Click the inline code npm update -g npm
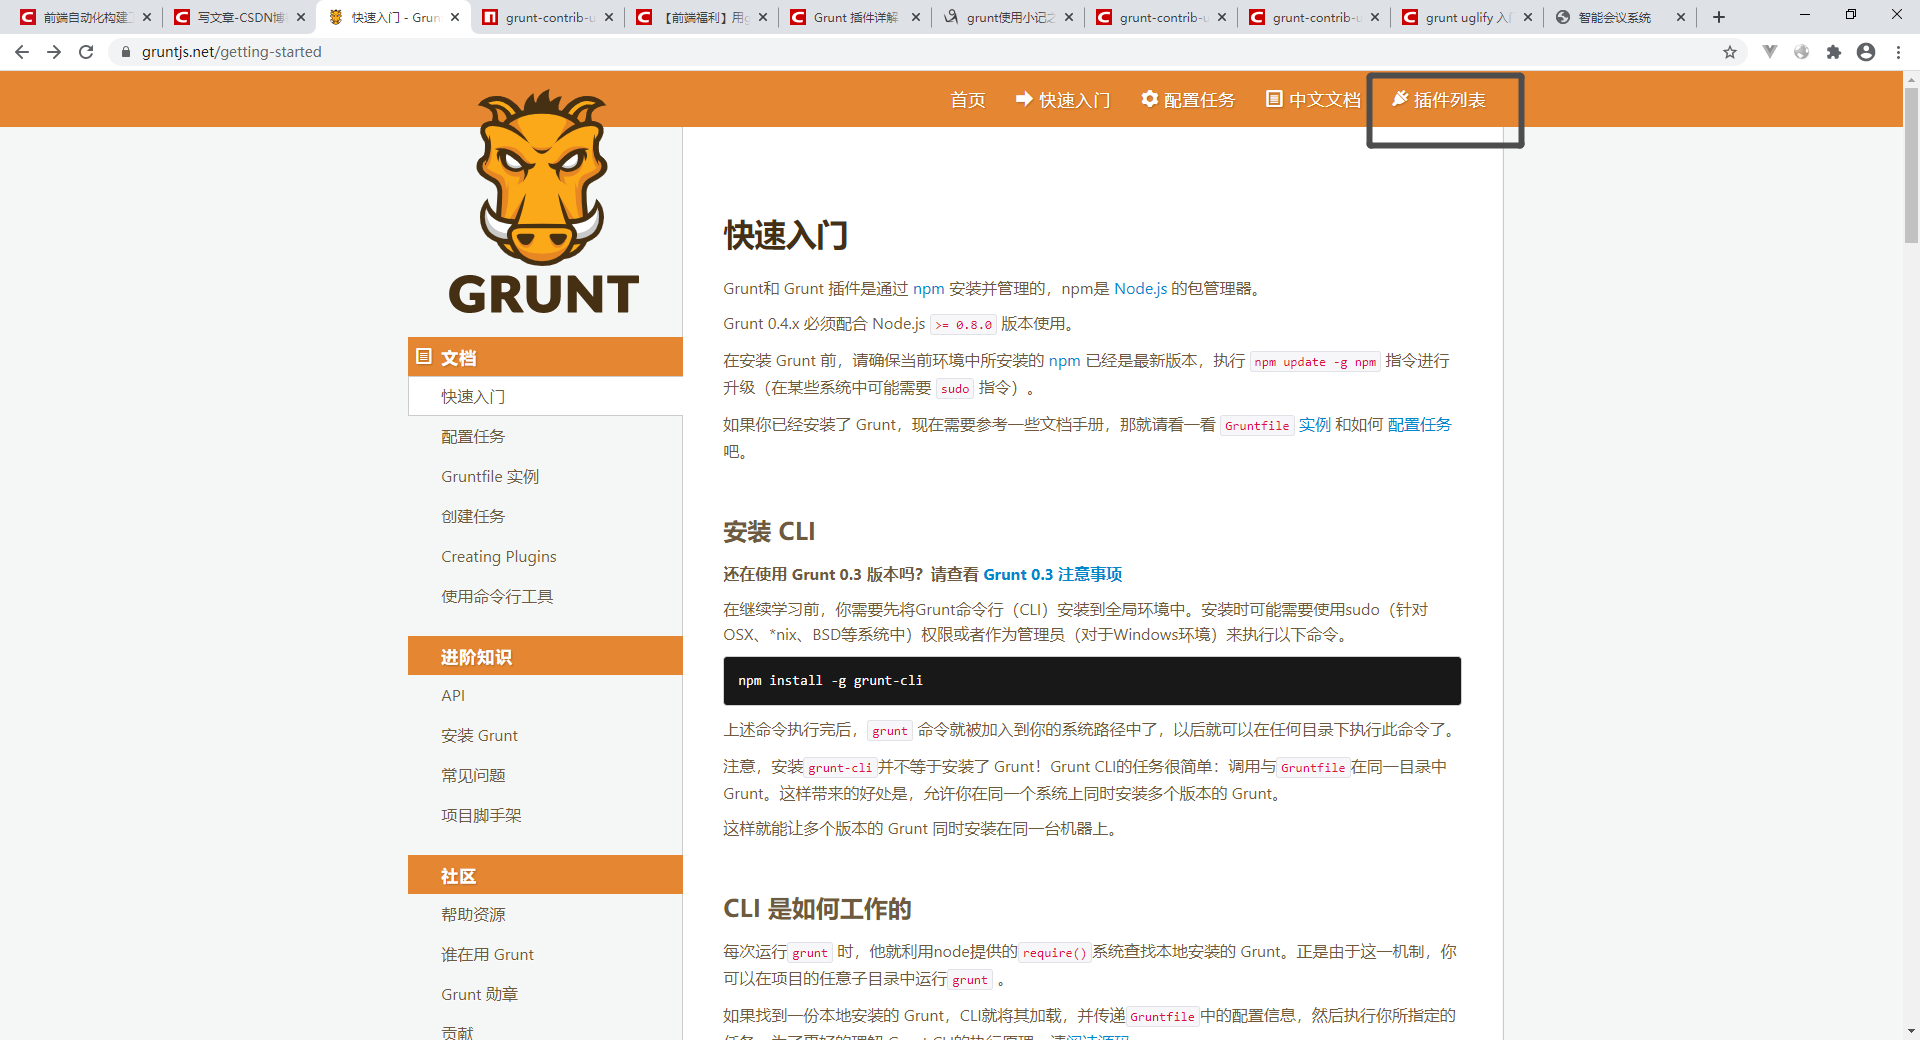Viewport: 1920px width, 1040px height. pos(1315,362)
